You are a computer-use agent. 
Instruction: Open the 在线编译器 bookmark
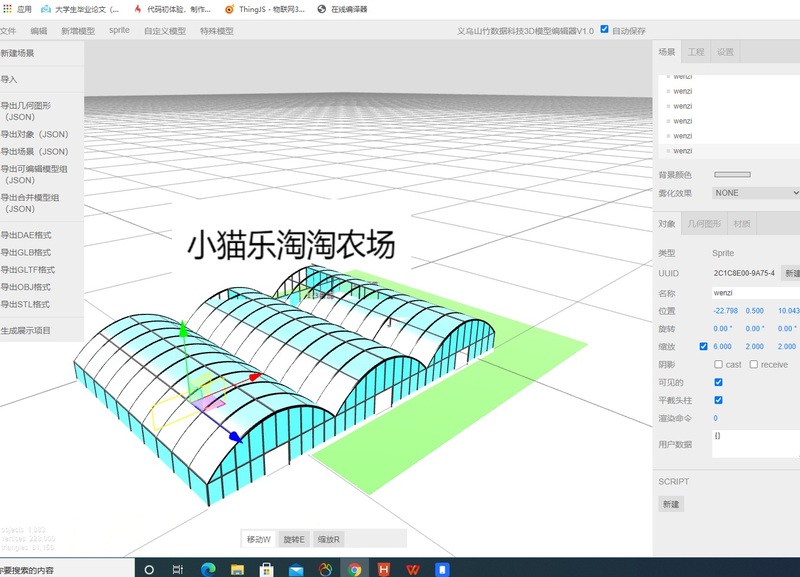(342, 9)
